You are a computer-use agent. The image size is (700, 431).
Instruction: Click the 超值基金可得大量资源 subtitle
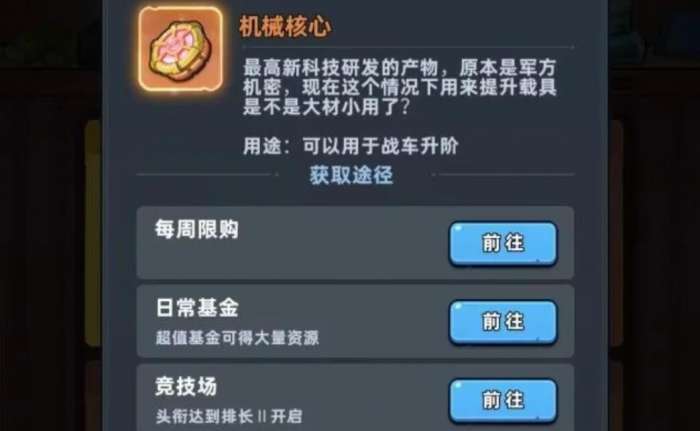[x=238, y=337]
